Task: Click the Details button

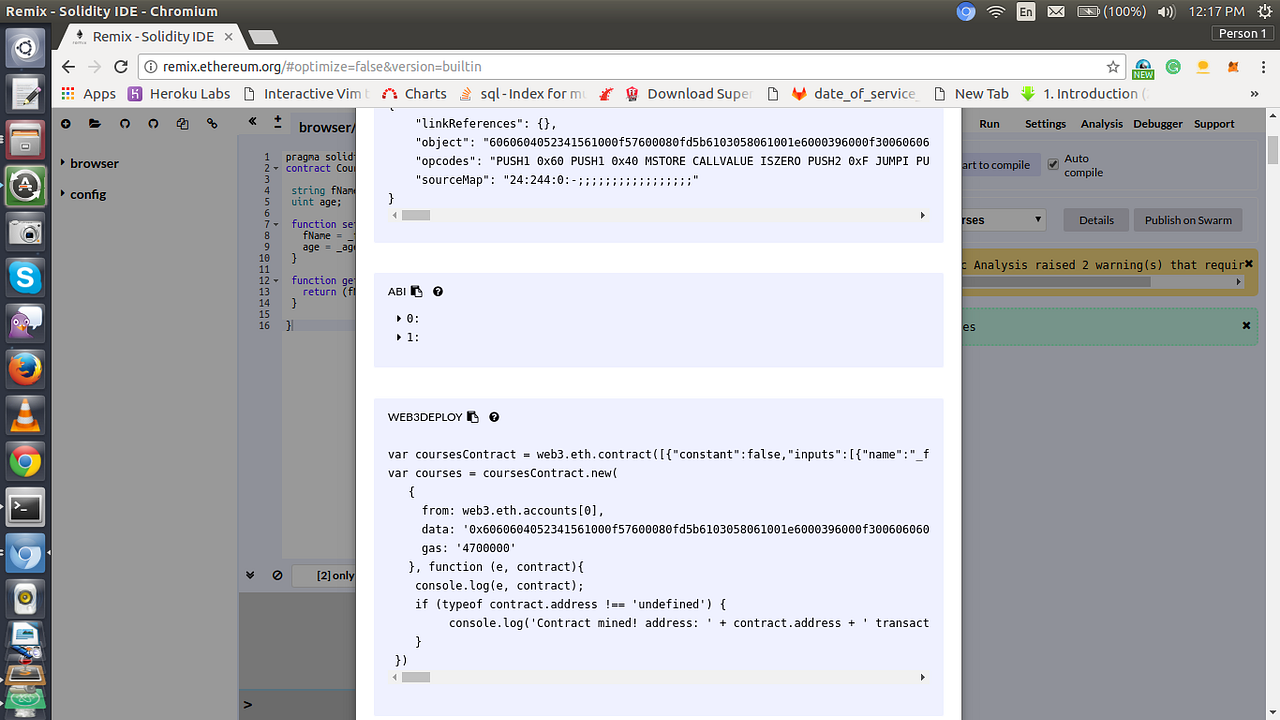Action: pos(1096,220)
